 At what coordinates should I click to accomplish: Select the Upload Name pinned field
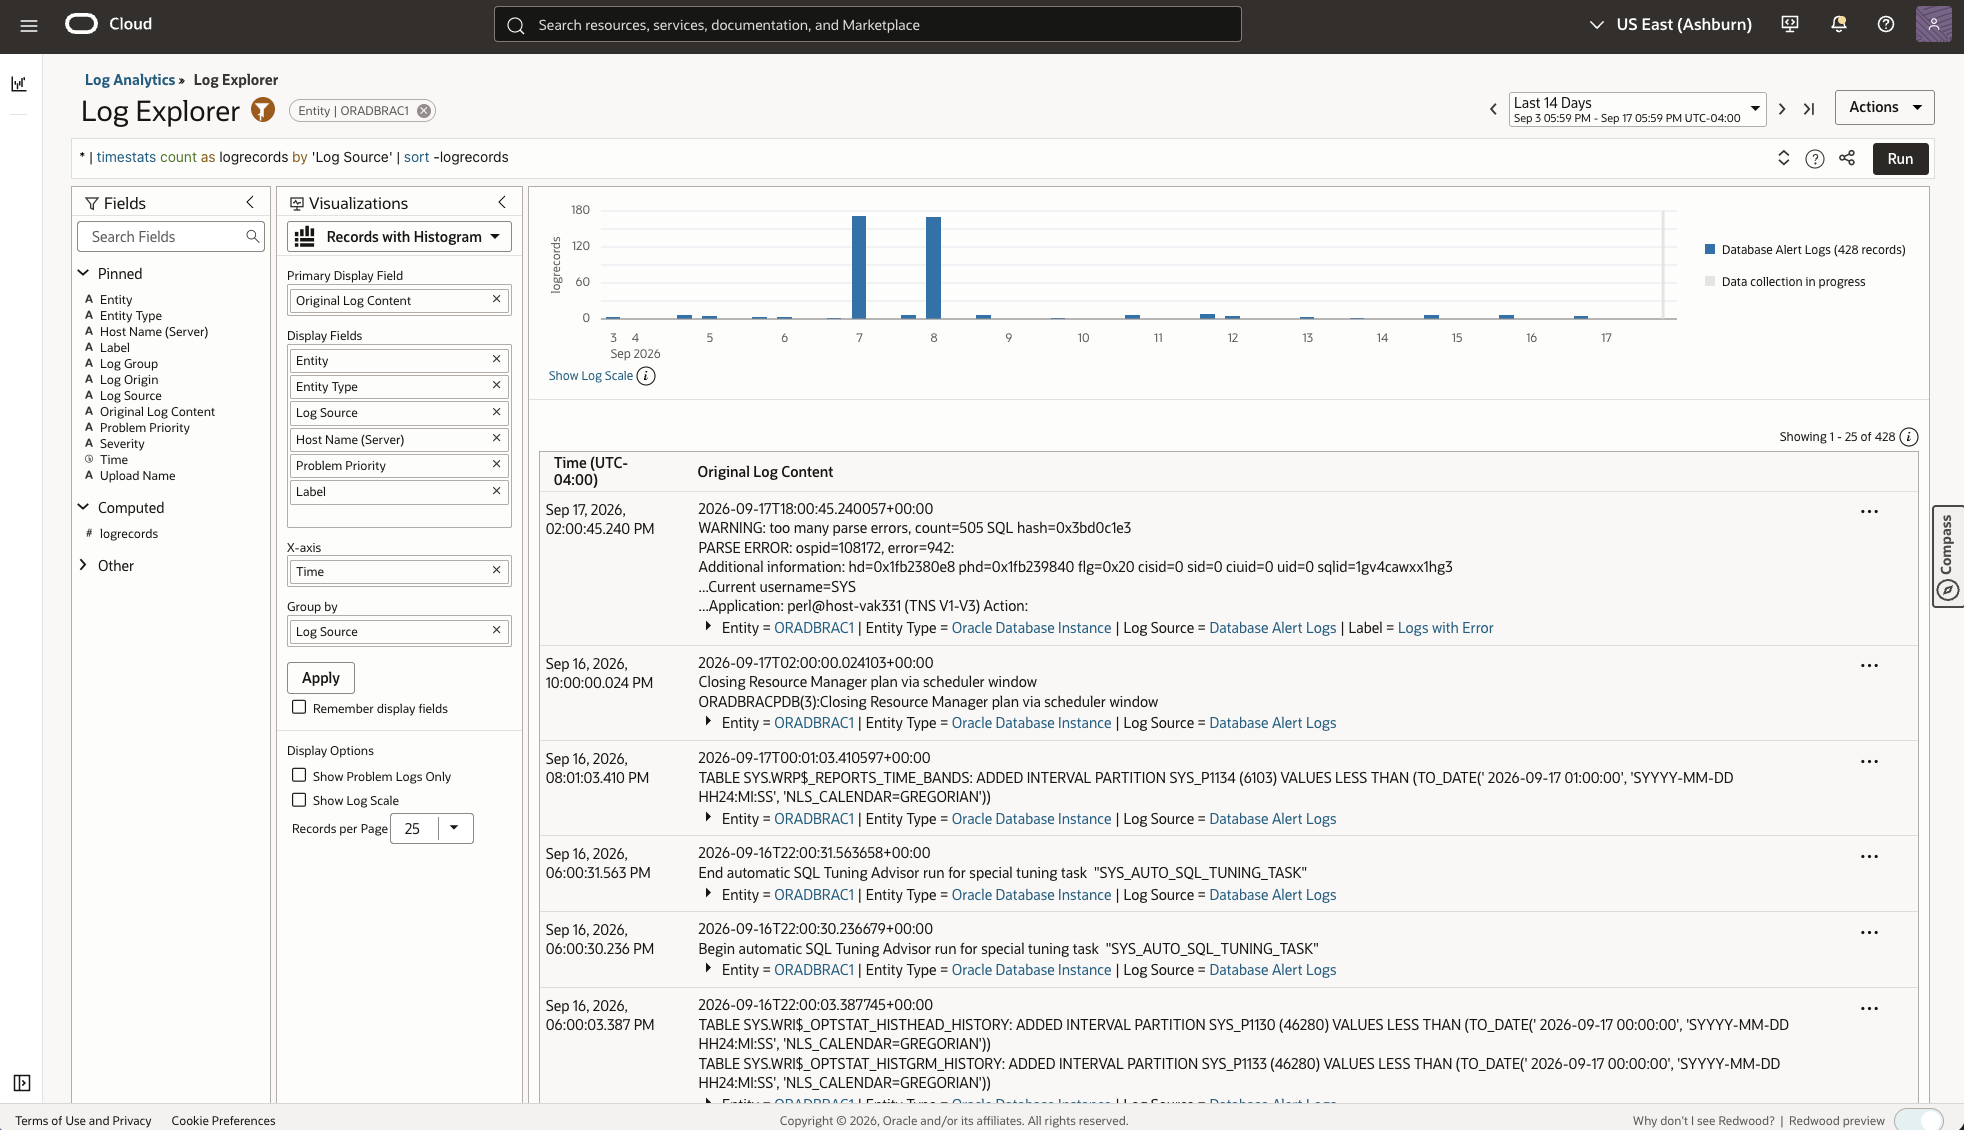click(137, 475)
